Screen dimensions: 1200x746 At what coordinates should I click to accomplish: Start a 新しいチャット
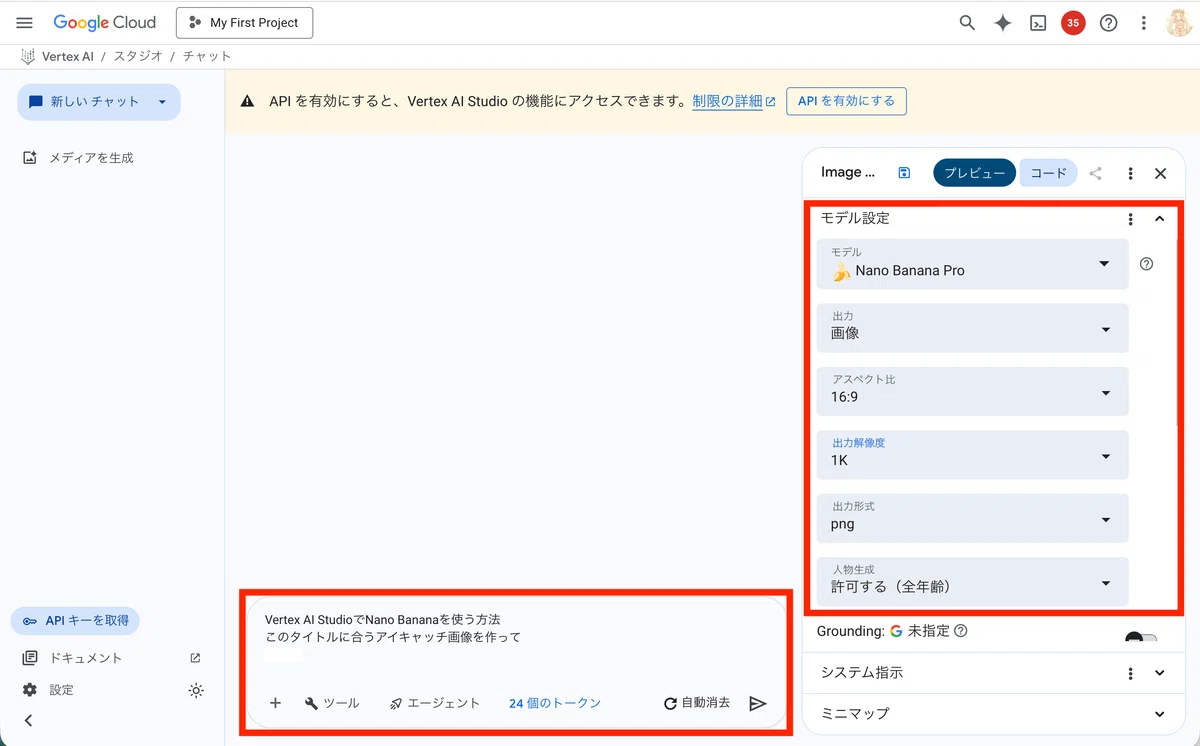85,102
